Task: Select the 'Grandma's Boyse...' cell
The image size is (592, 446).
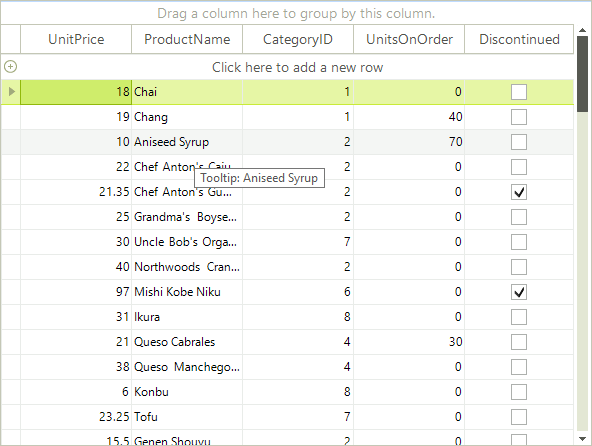Action: pyautogui.click(x=187, y=217)
